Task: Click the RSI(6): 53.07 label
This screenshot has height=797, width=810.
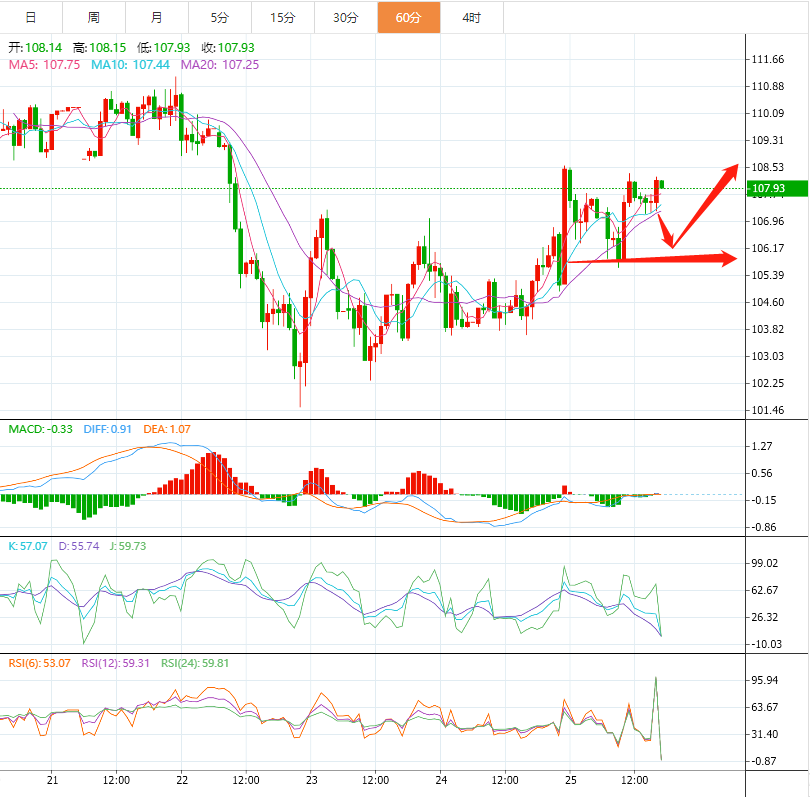Action: pos(39,663)
